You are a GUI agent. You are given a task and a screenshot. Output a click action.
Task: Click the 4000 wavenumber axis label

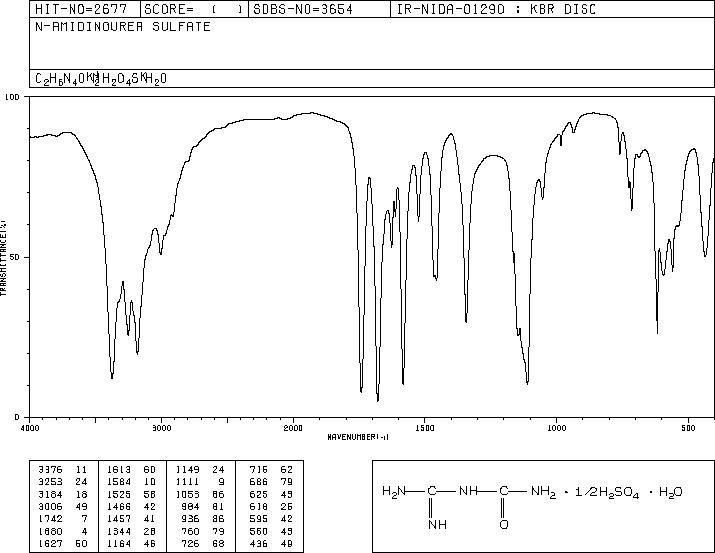30,428
